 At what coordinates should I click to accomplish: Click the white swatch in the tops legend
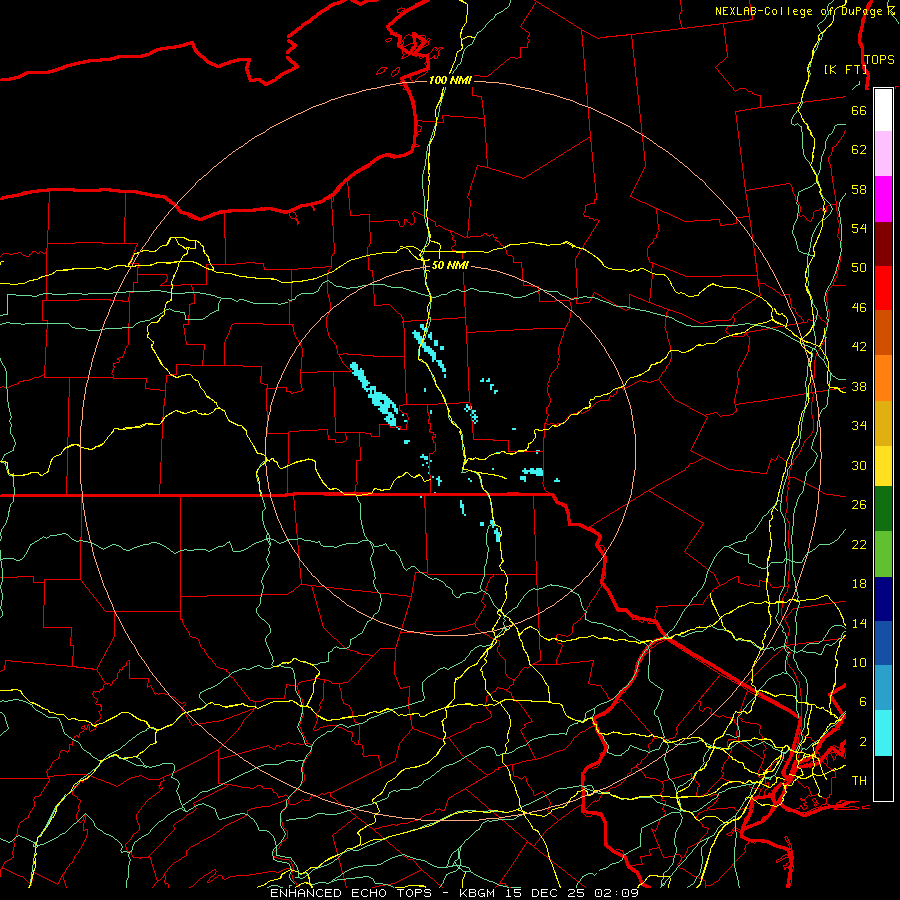pyautogui.click(x=883, y=110)
